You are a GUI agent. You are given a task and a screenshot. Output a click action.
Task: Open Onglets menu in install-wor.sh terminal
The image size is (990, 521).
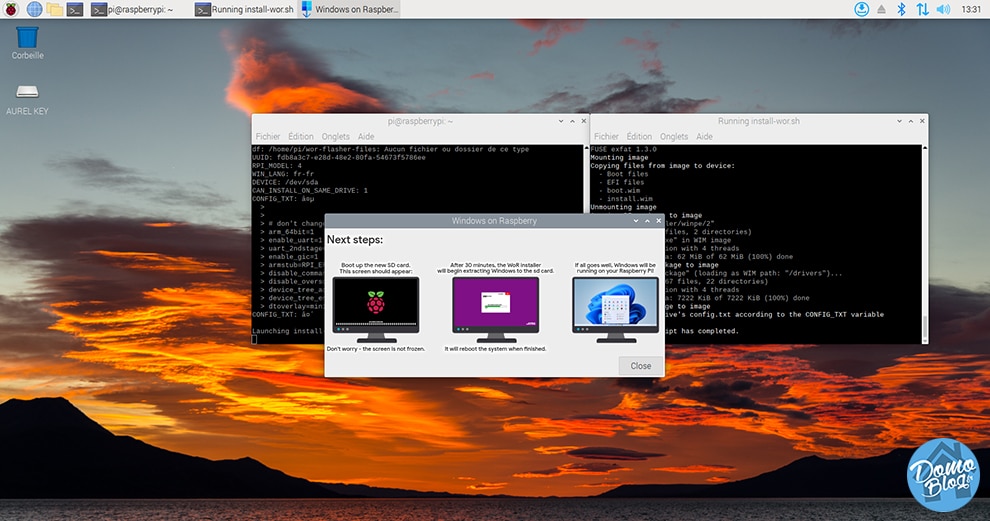pos(674,136)
